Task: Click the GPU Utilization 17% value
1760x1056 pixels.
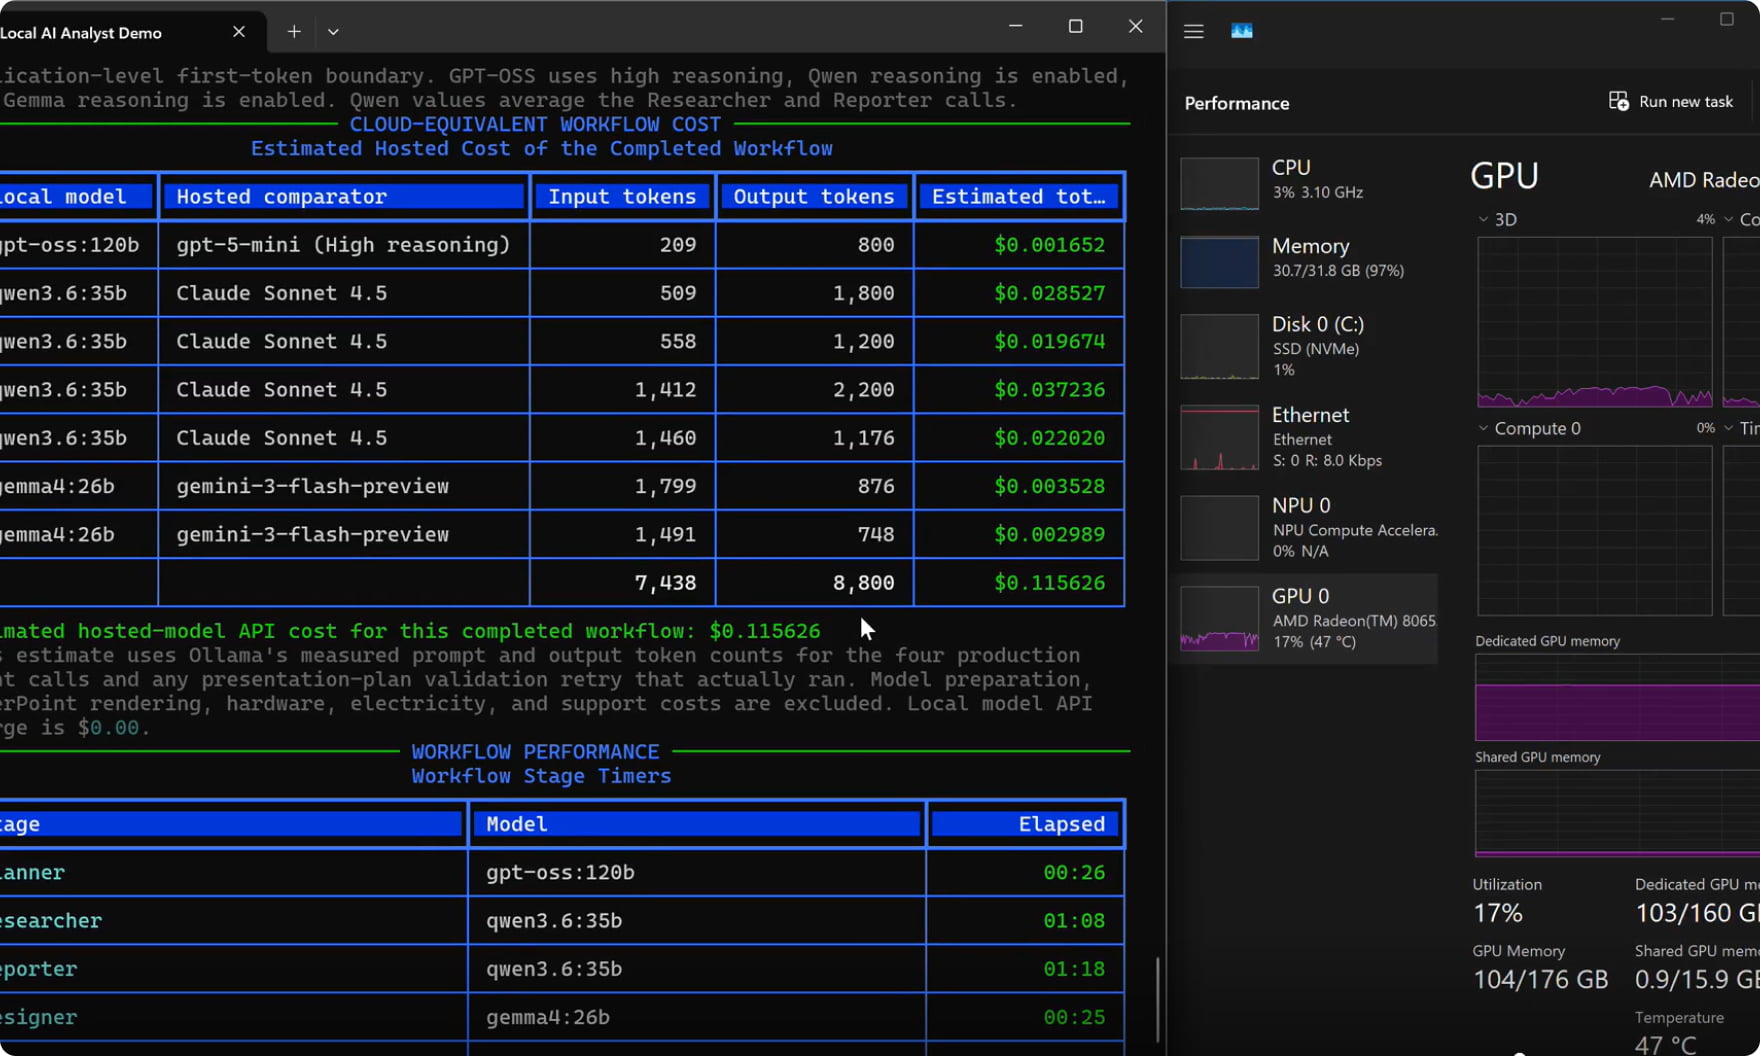Action: pyautogui.click(x=1497, y=913)
